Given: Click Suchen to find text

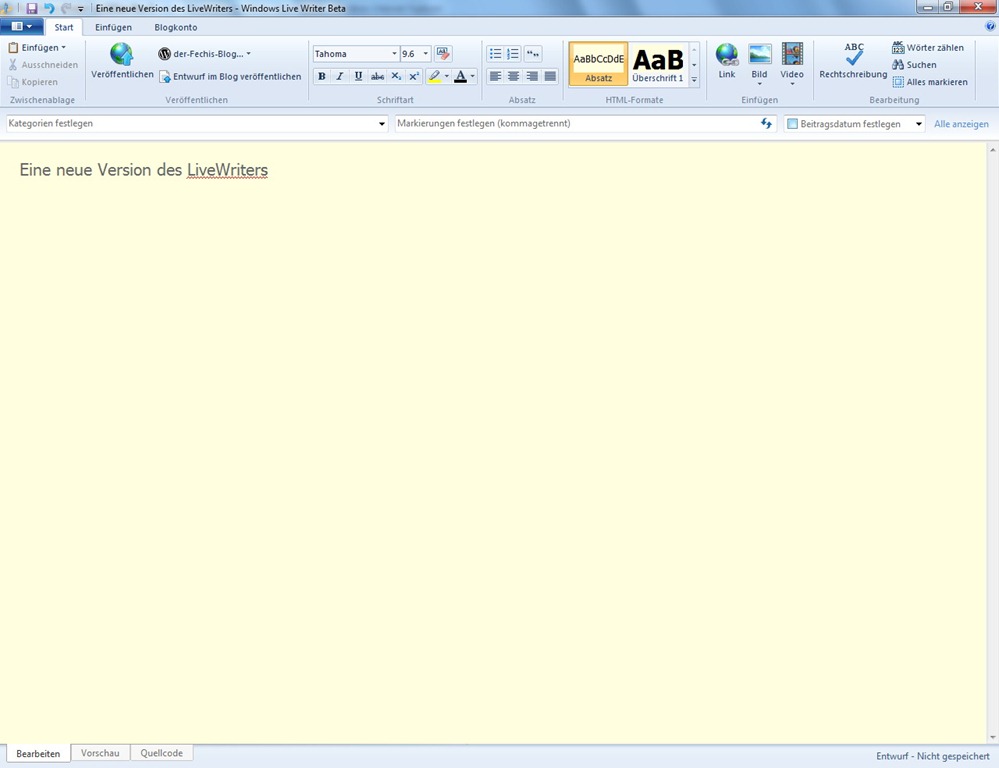Looking at the screenshot, I should pyautogui.click(x=914, y=65).
